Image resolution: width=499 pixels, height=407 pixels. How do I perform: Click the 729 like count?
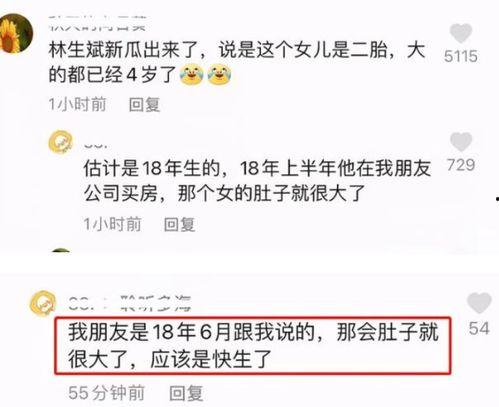(461, 165)
